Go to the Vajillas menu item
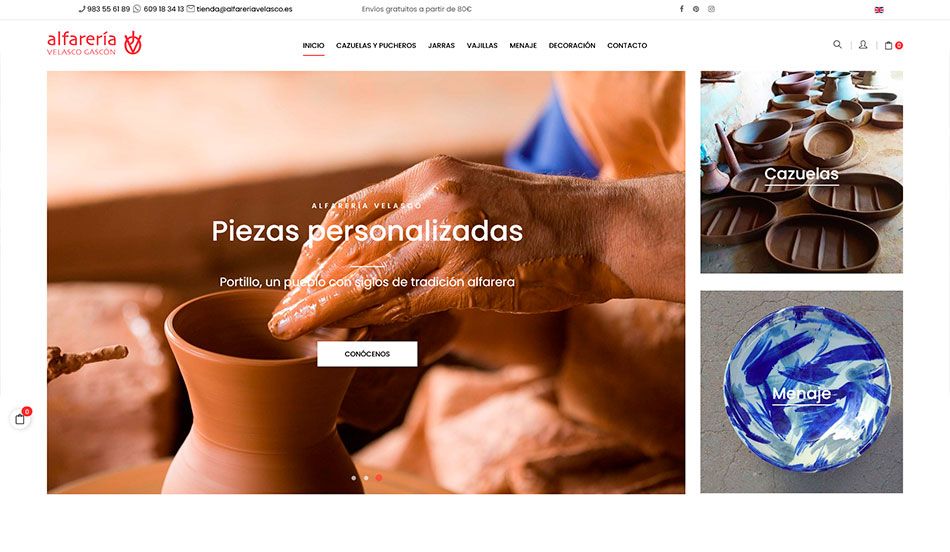The image size is (950, 552). pos(482,45)
